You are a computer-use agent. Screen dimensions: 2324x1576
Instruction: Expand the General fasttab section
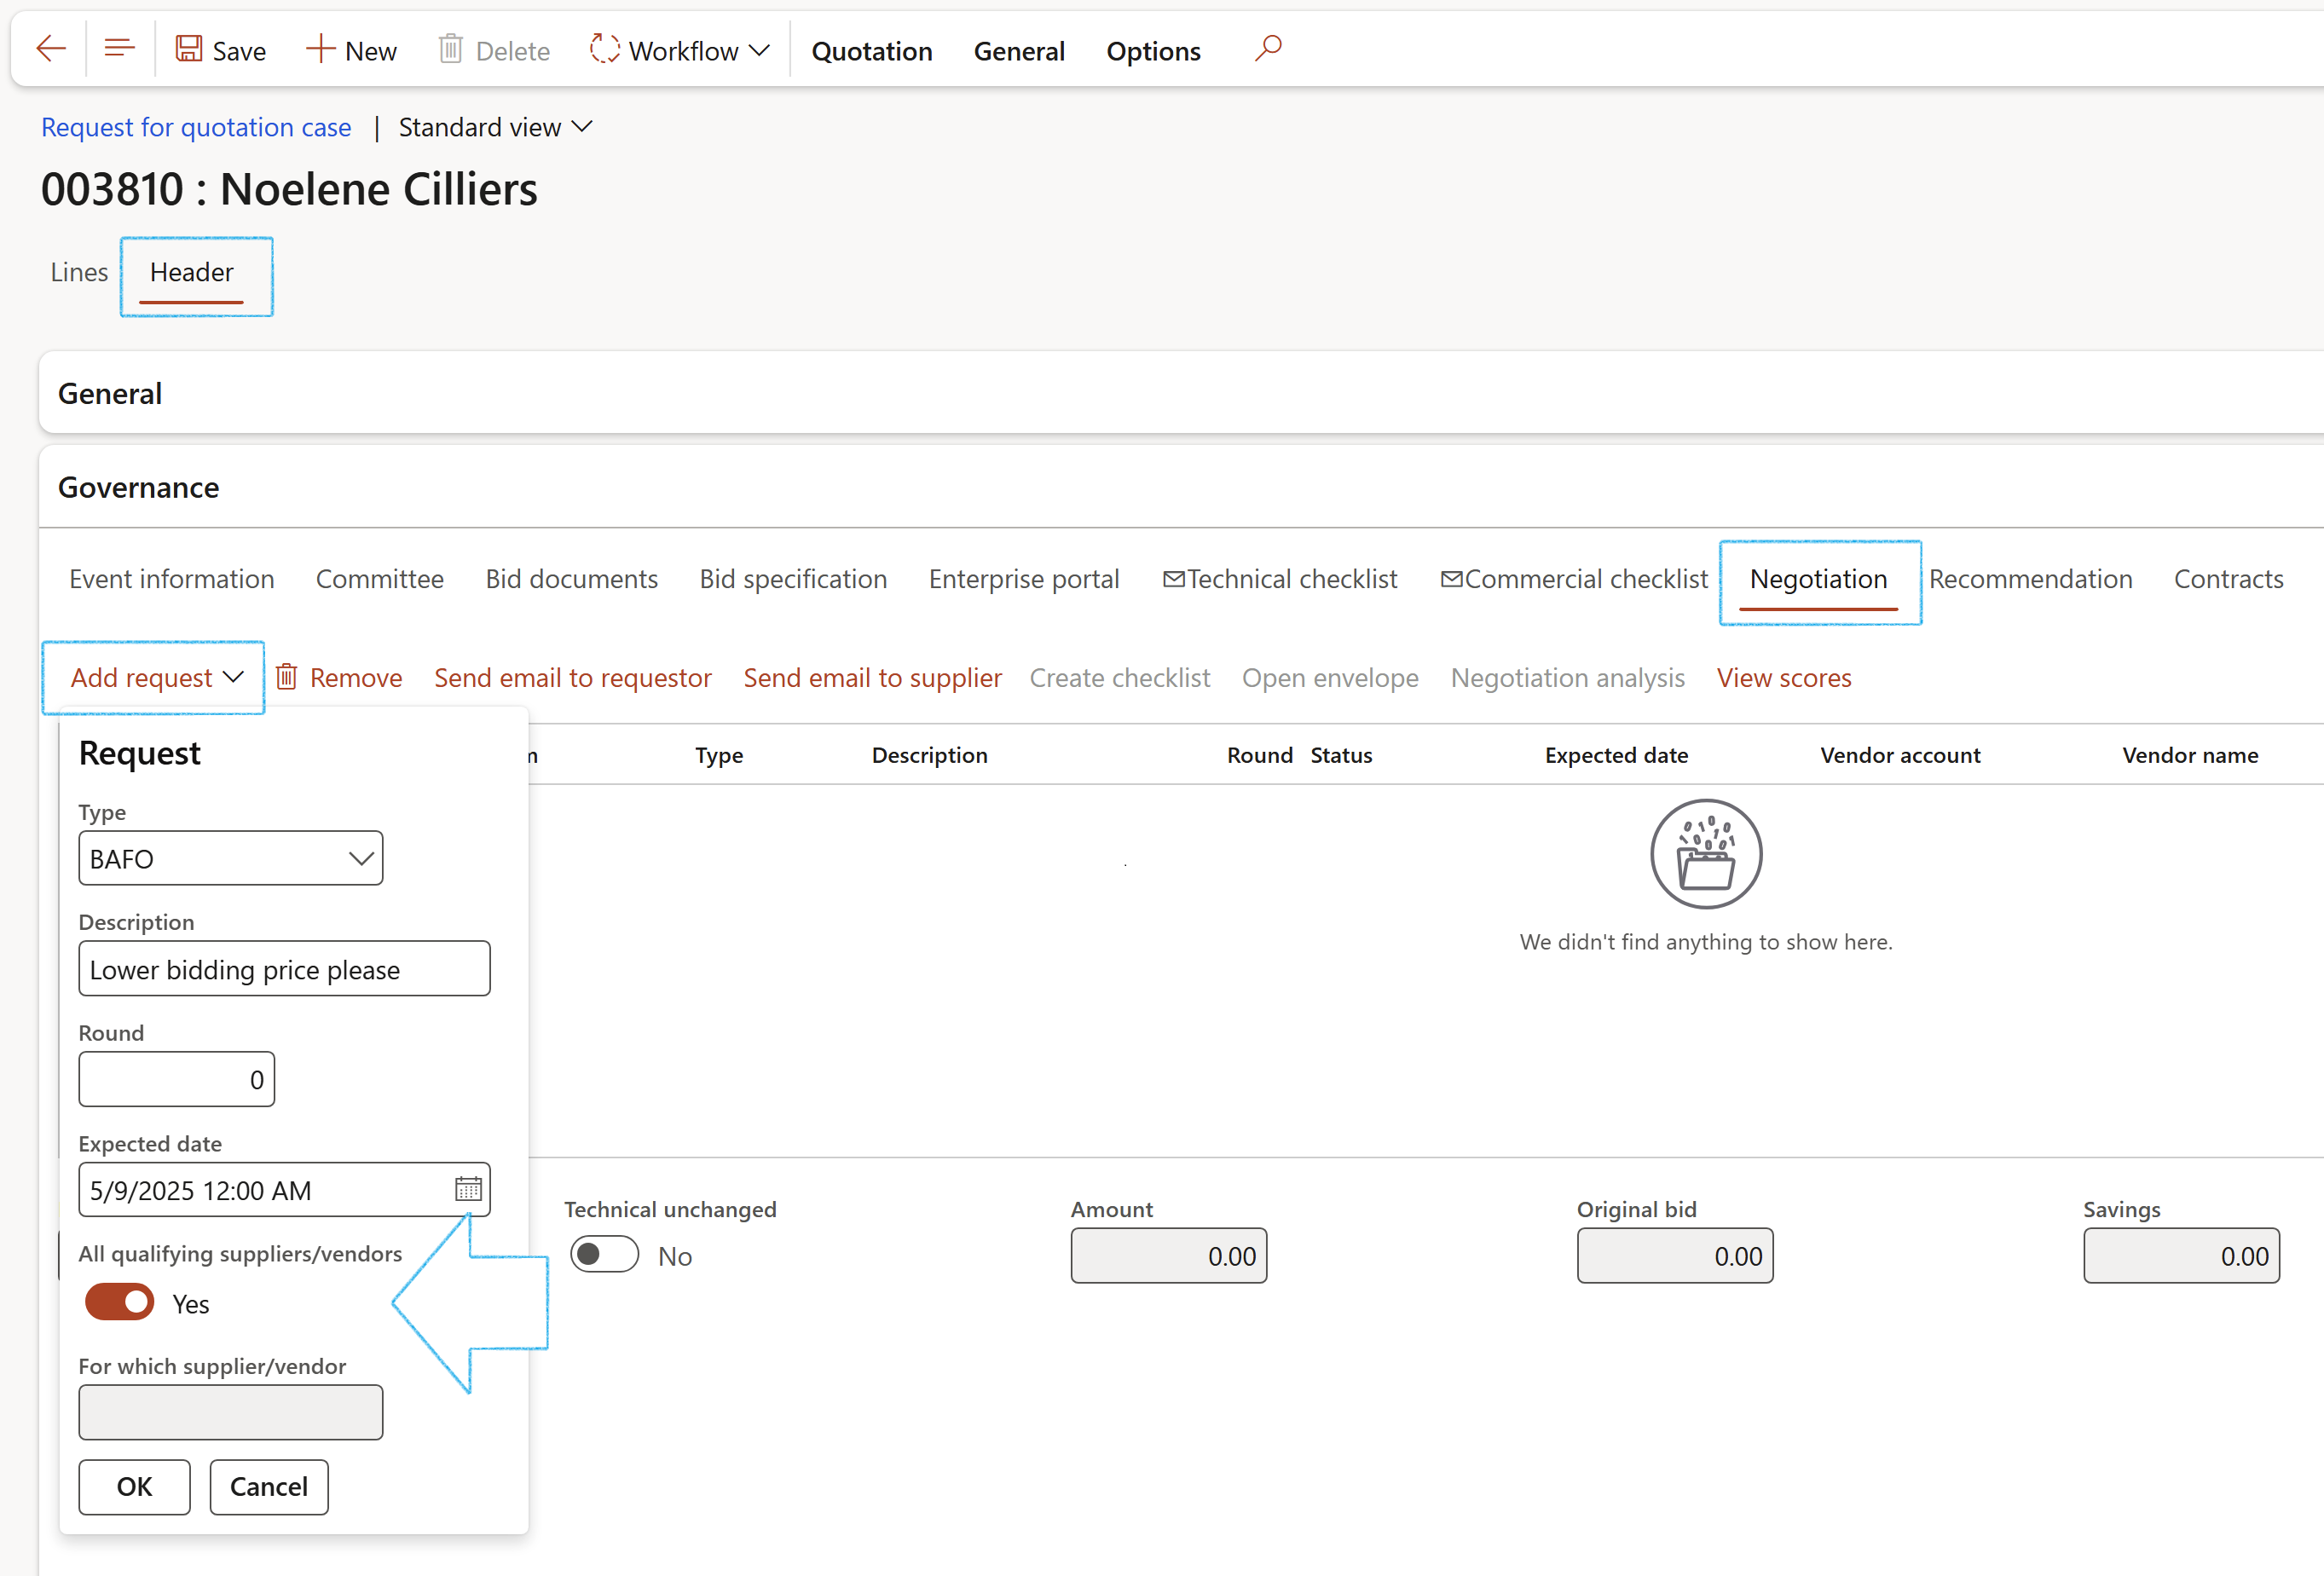click(1180, 393)
